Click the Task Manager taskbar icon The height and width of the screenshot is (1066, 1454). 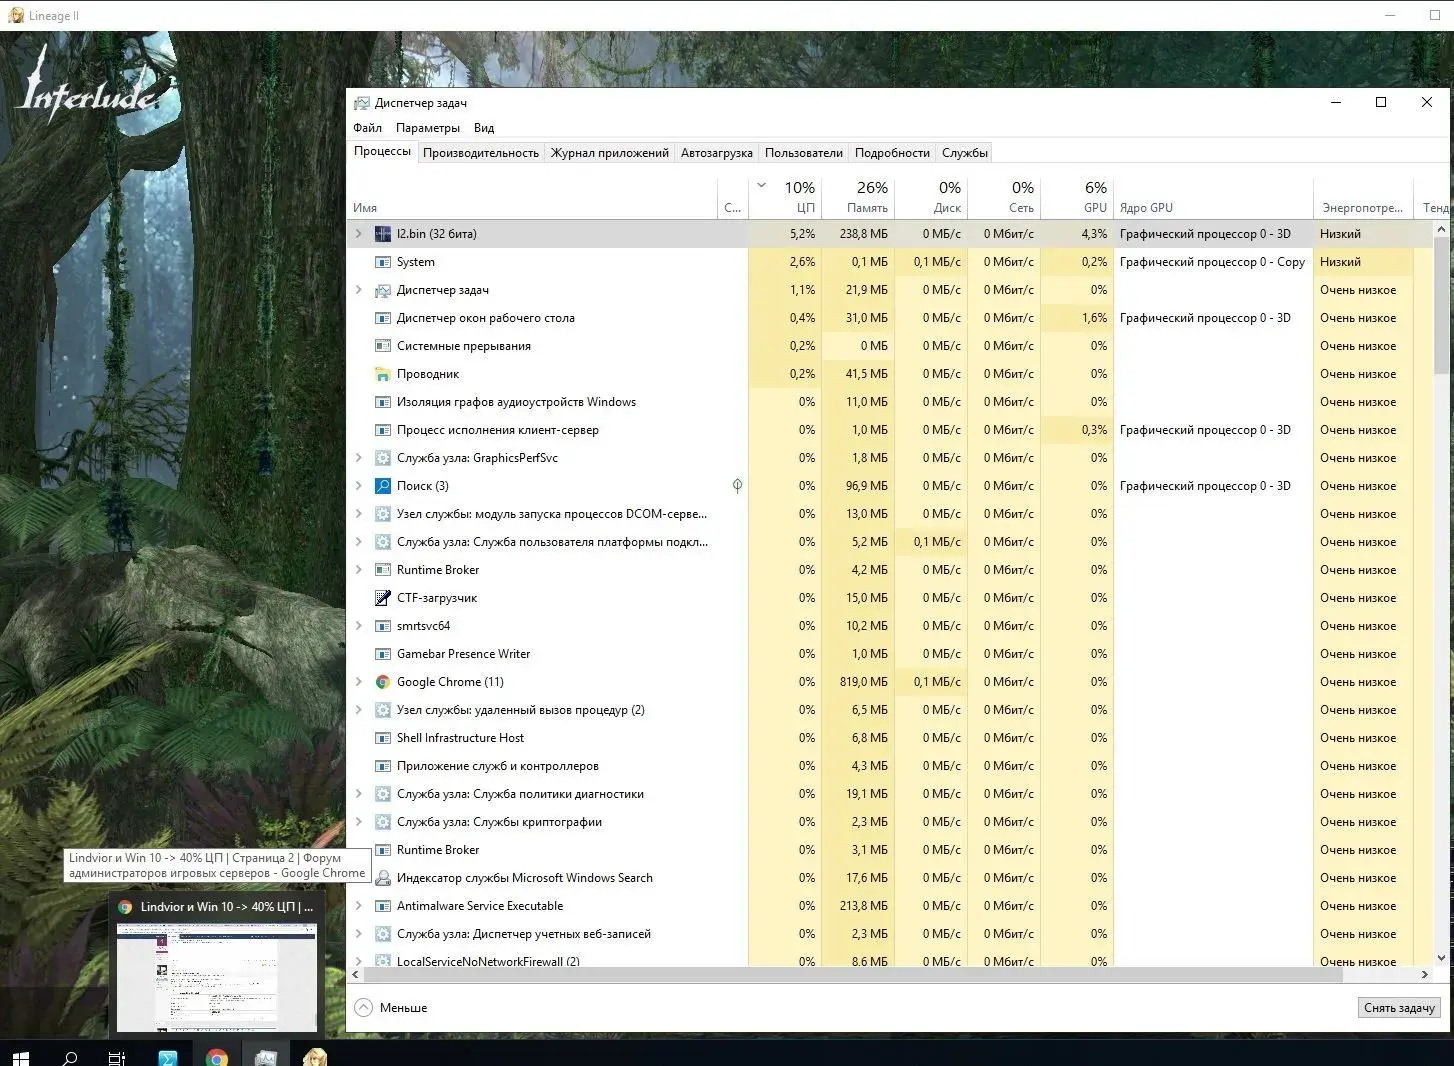(x=265, y=1058)
